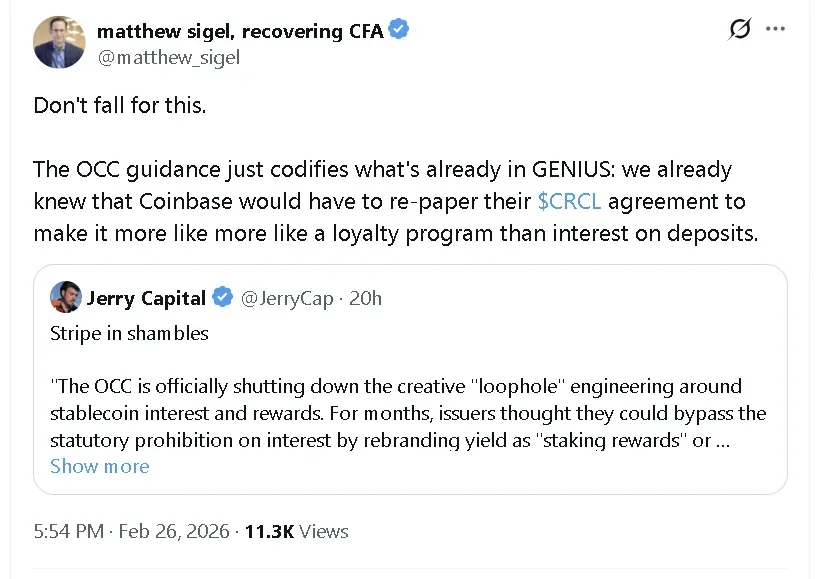Open the "matthew sigel, recovering CFA" display name
The width and height of the screenshot is (824, 579).
coord(240,31)
